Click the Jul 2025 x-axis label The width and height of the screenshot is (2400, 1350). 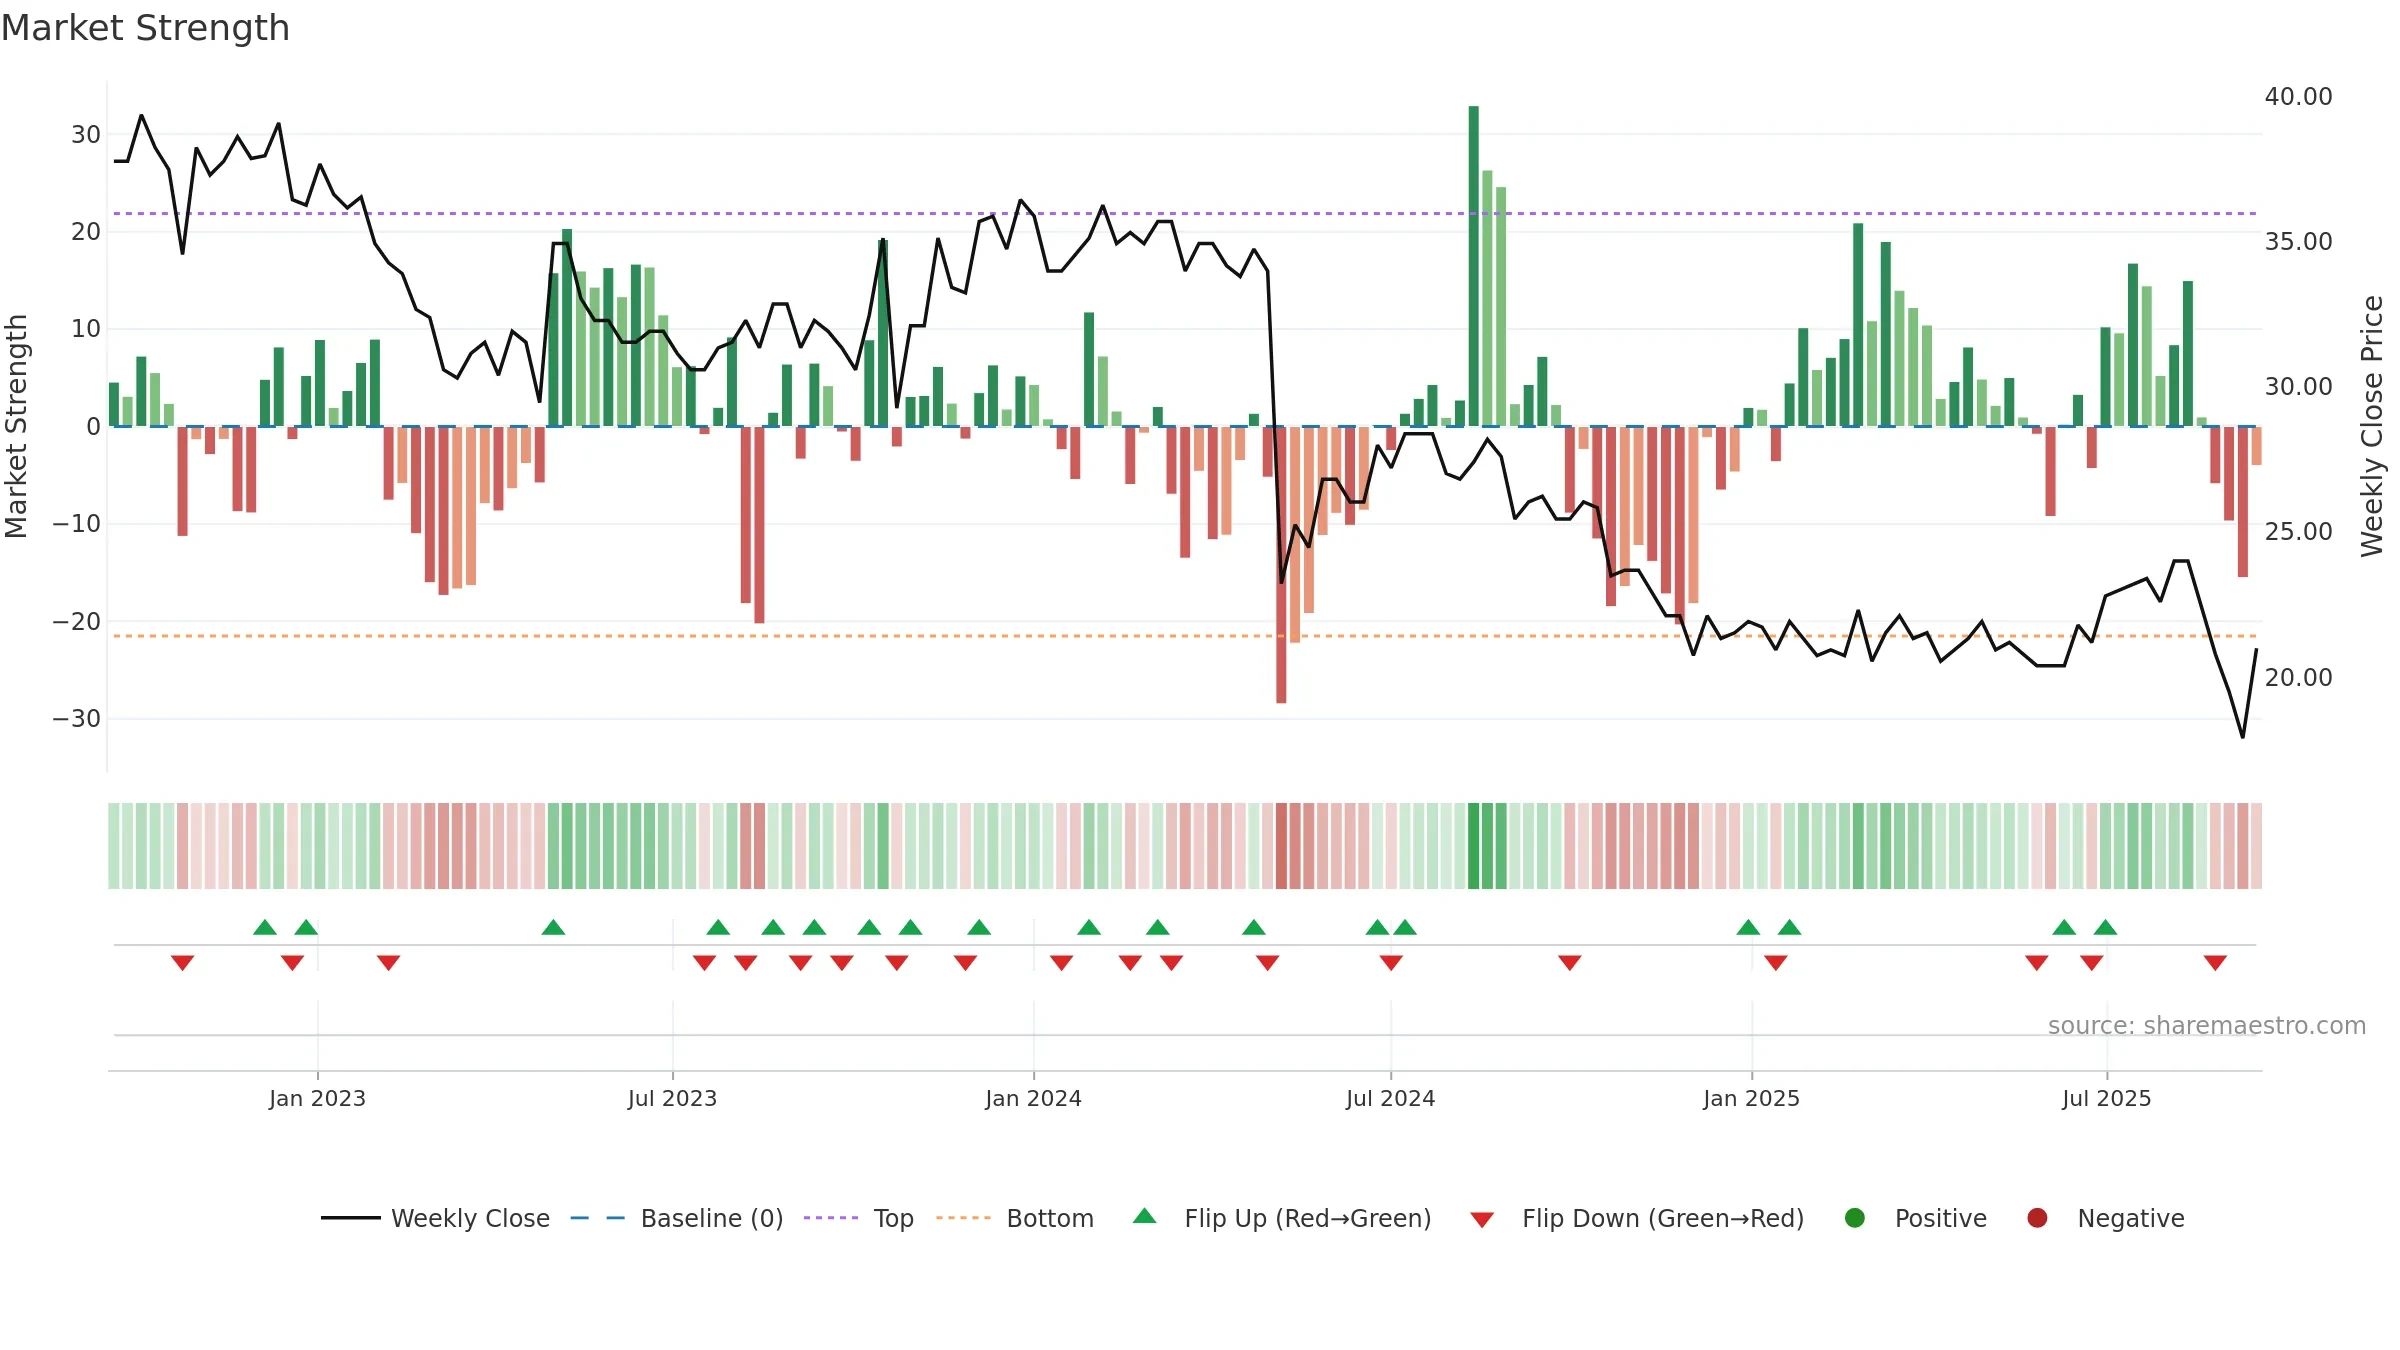[2106, 1099]
